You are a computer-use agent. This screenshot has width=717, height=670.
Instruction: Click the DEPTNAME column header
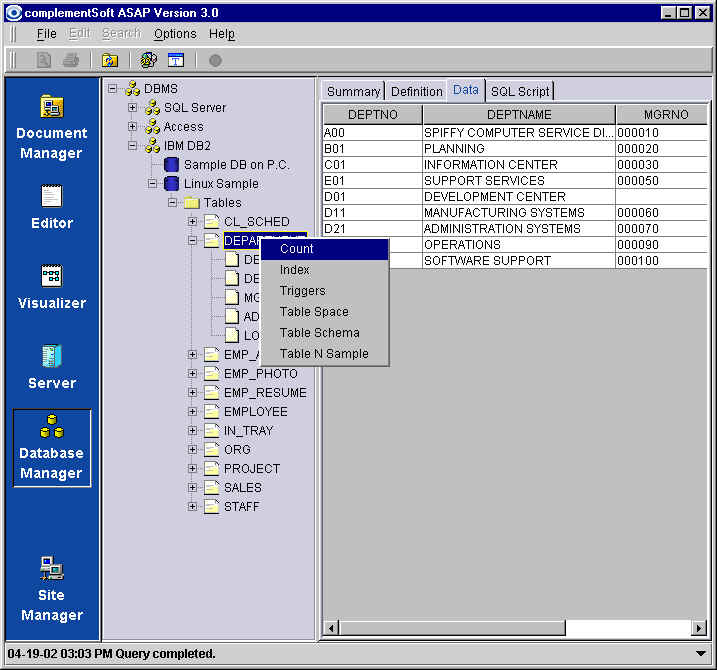point(519,114)
